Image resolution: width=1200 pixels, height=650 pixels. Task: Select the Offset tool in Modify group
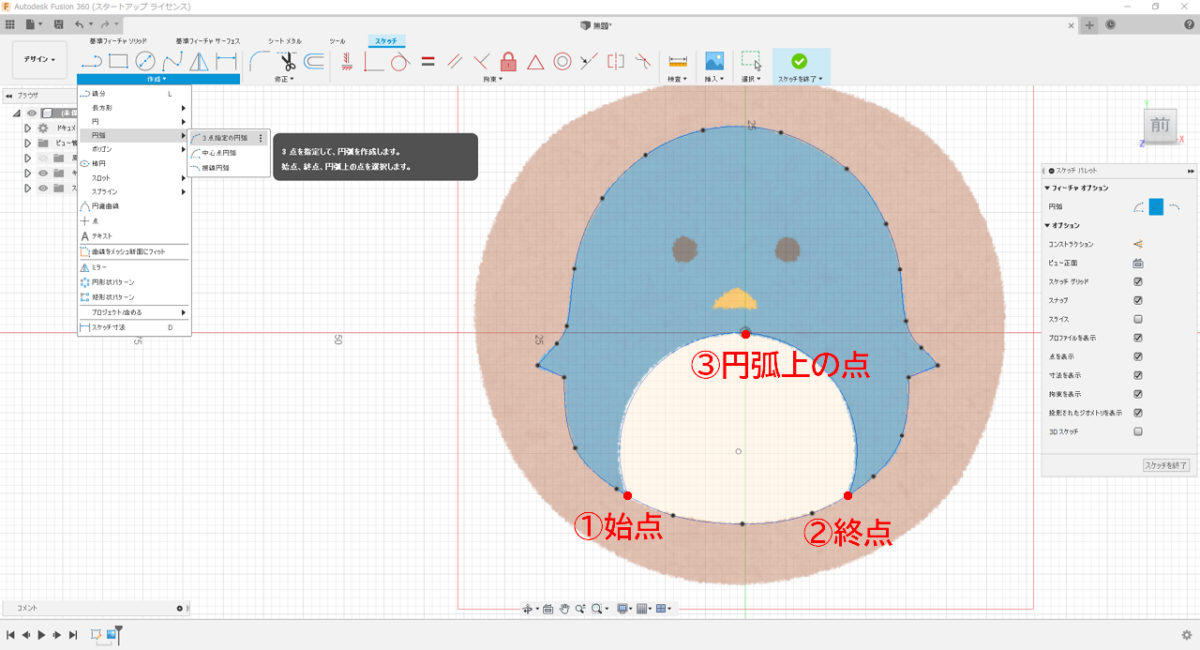[x=314, y=61]
